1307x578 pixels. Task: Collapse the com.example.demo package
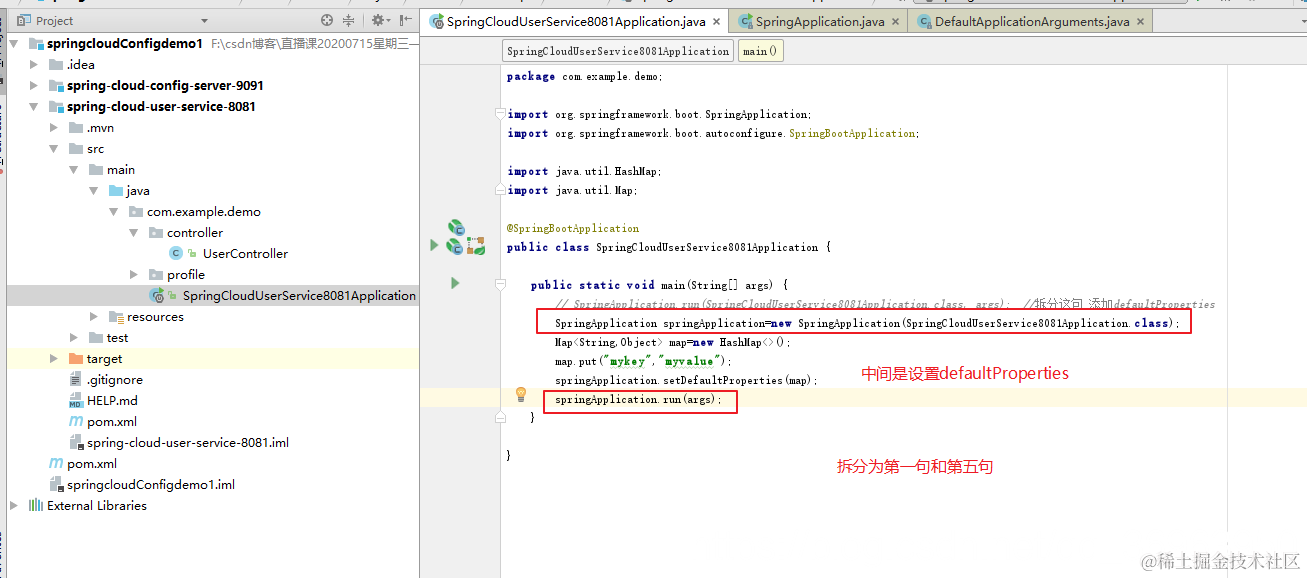114,211
